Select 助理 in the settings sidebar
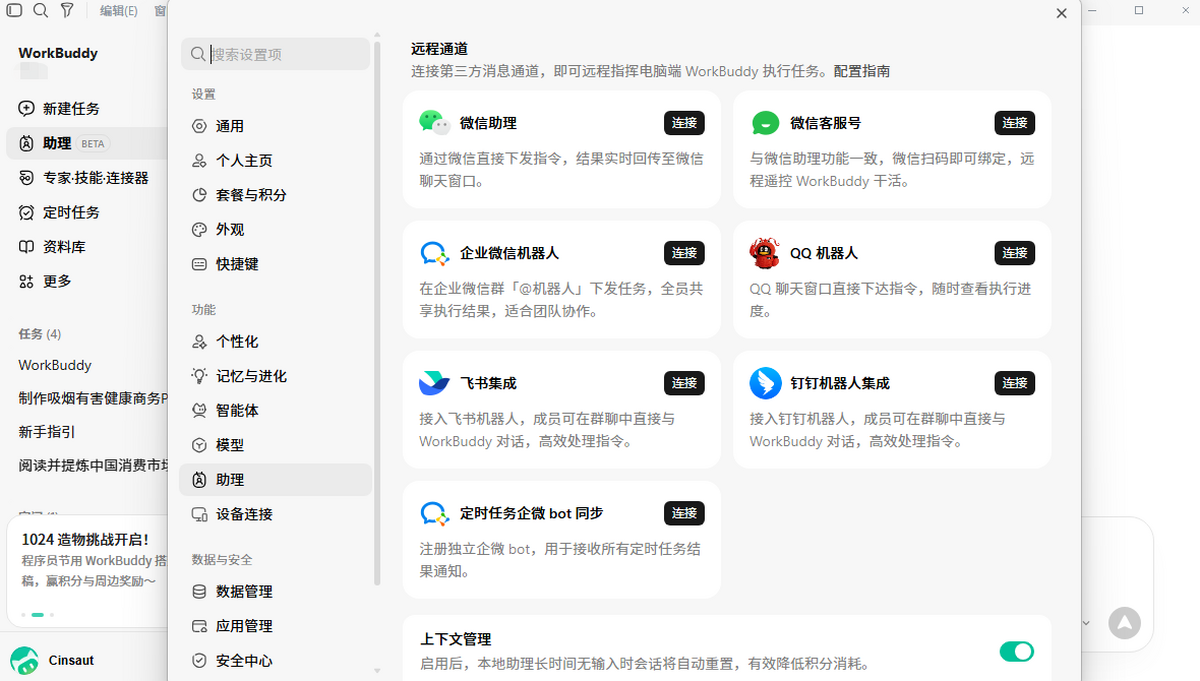 point(275,480)
